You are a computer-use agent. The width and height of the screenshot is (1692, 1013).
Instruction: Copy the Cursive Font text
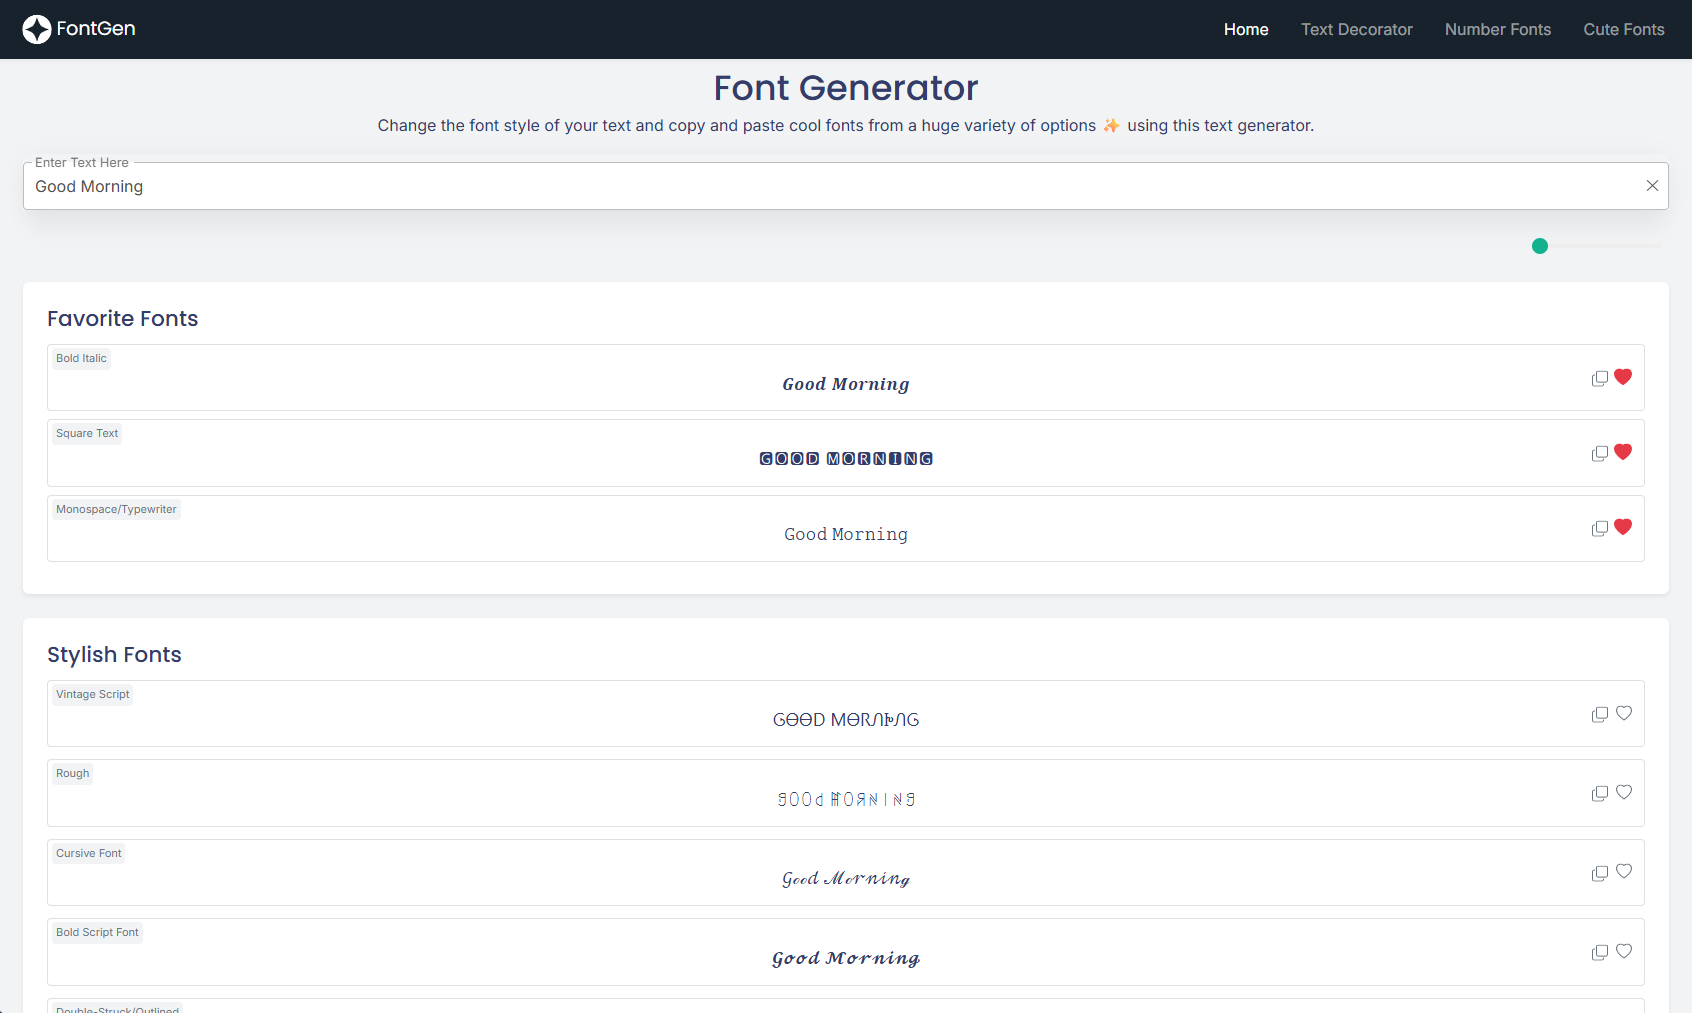(1599, 873)
